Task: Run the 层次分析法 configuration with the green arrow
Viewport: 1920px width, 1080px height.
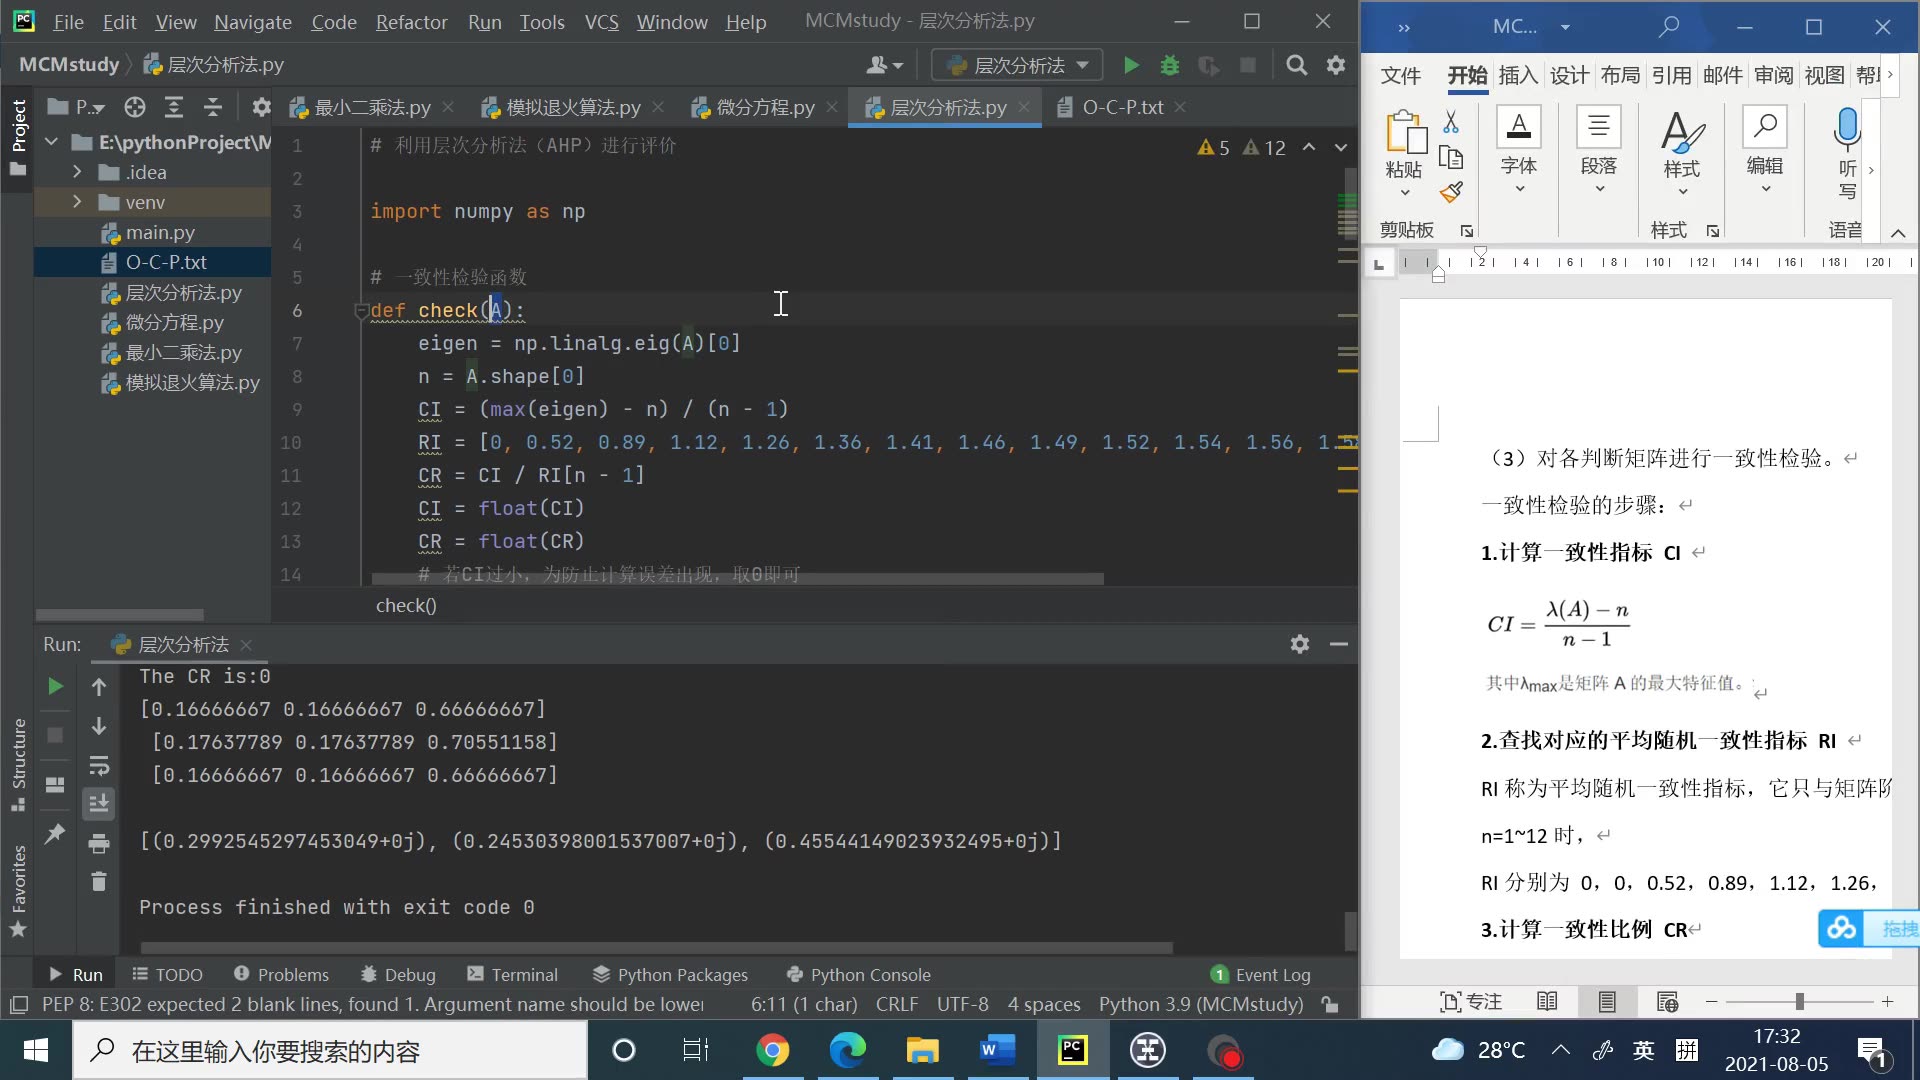Action: click(1130, 64)
